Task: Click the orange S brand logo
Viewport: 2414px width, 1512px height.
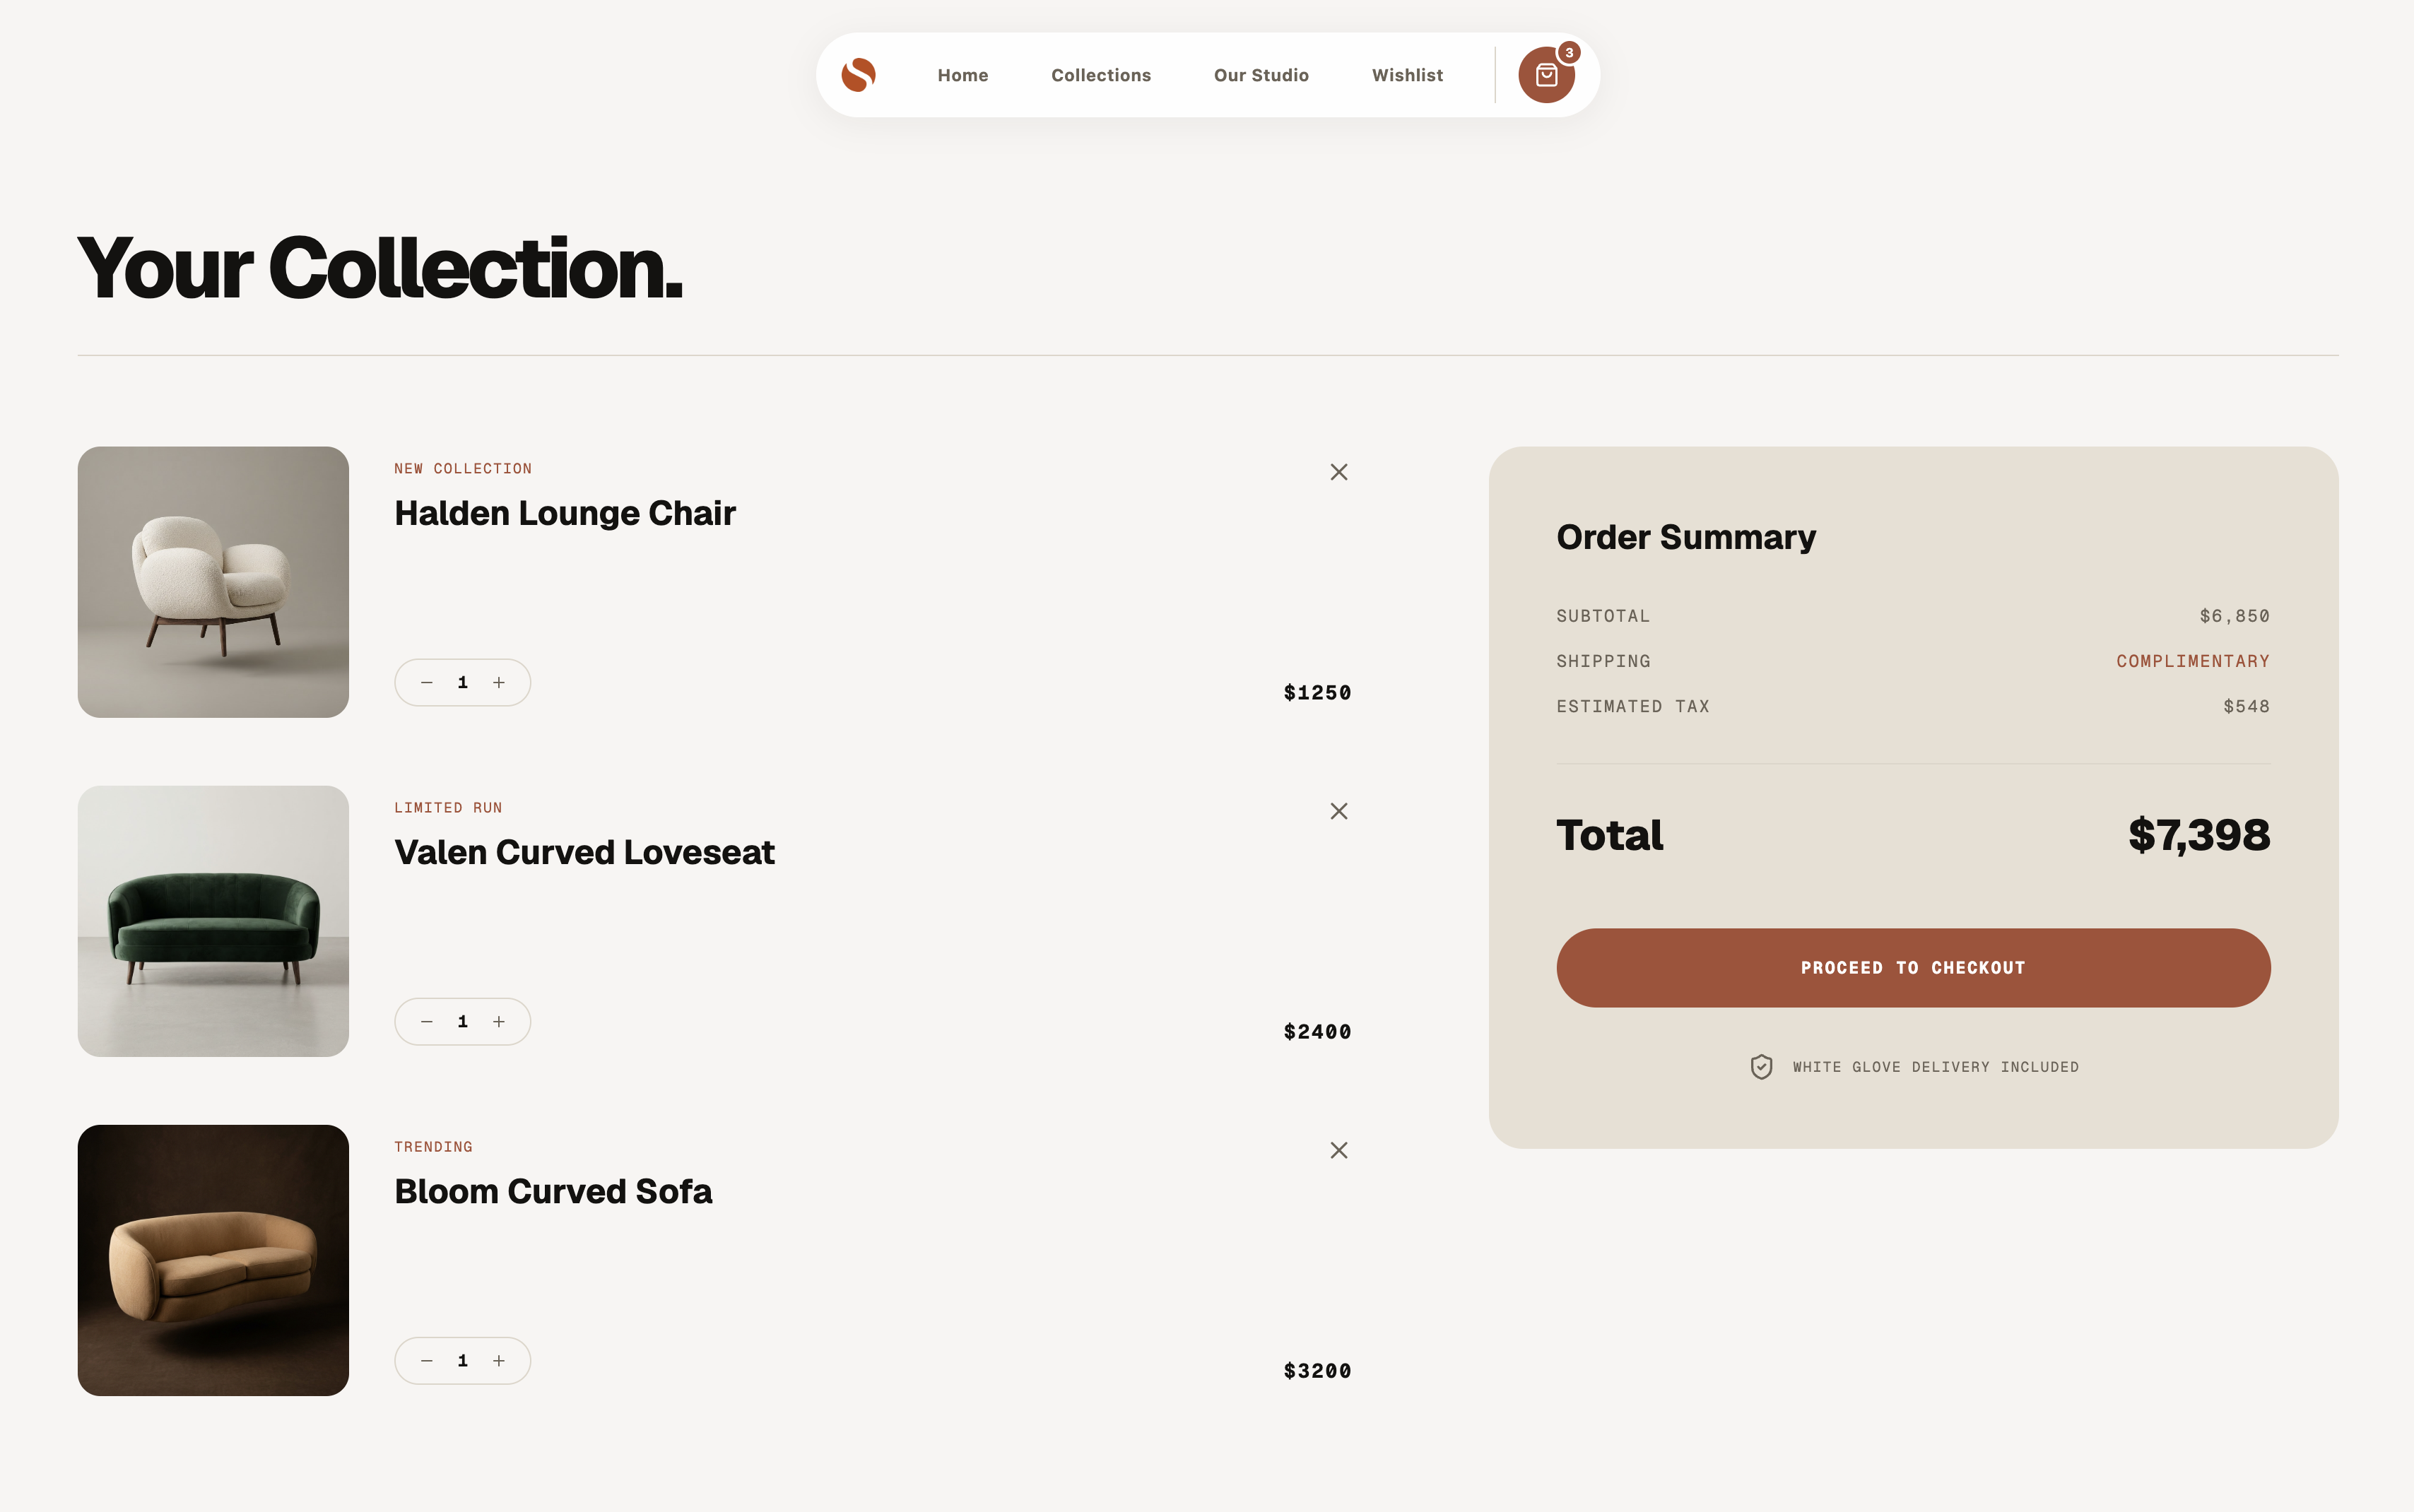Action: coord(858,75)
